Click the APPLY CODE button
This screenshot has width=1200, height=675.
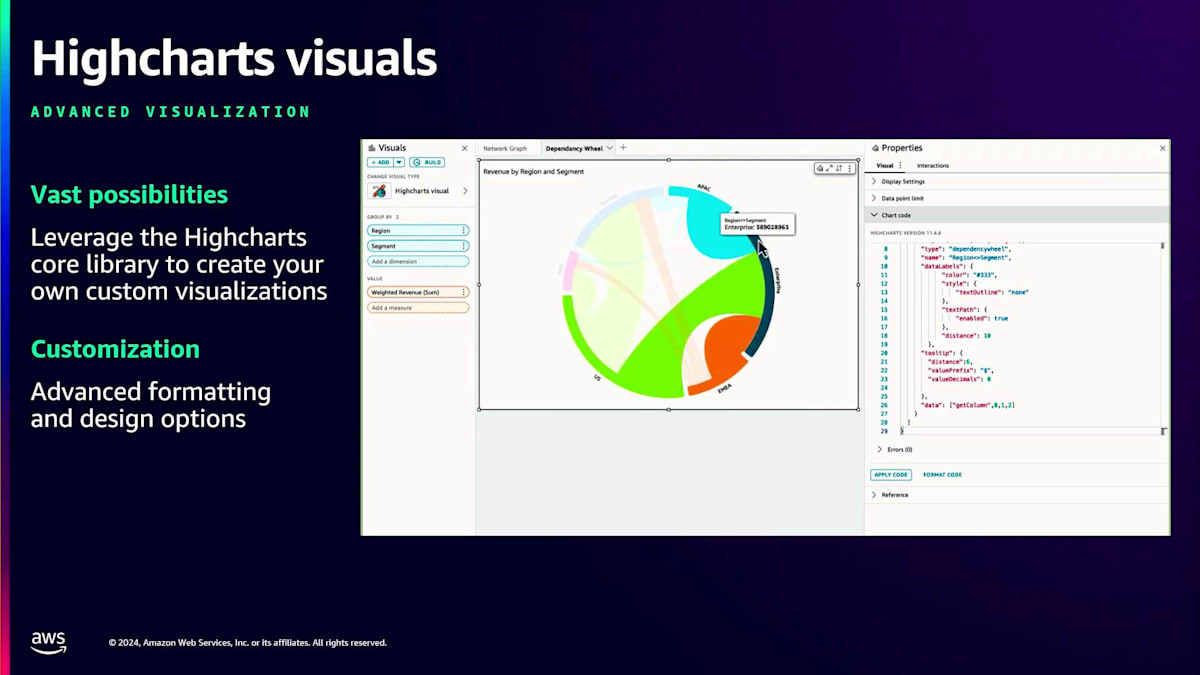[x=890, y=475]
